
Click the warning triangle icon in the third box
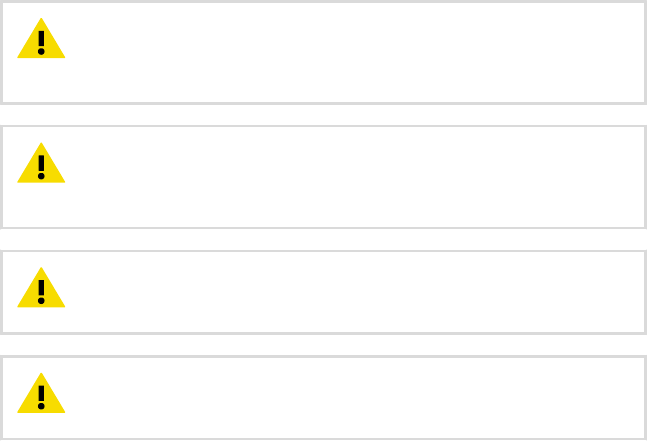point(41,287)
